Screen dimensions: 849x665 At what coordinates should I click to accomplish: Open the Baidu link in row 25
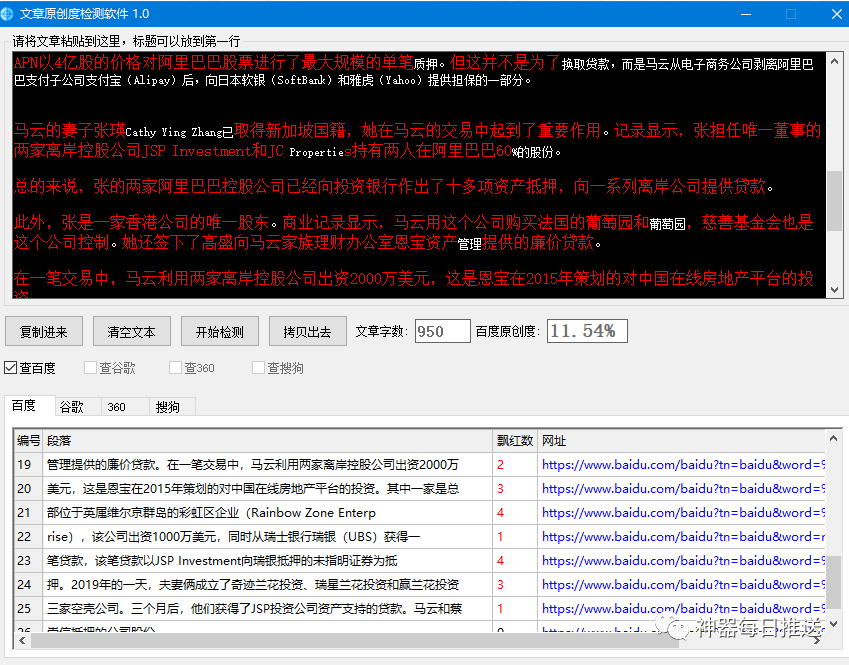tap(683, 609)
